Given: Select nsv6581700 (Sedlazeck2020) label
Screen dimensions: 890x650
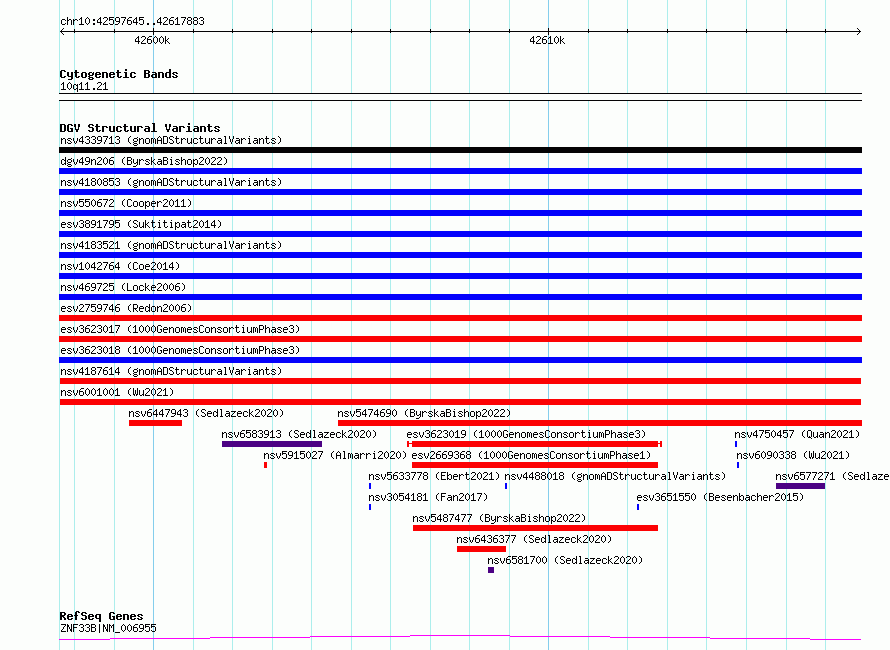Looking at the screenshot, I should pos(565,560).
